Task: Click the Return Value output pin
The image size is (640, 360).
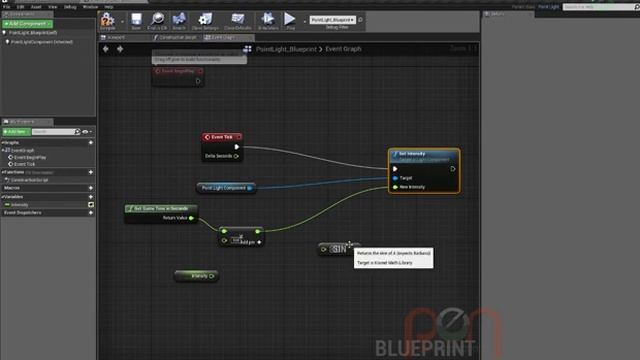Action: click(191, 218)
